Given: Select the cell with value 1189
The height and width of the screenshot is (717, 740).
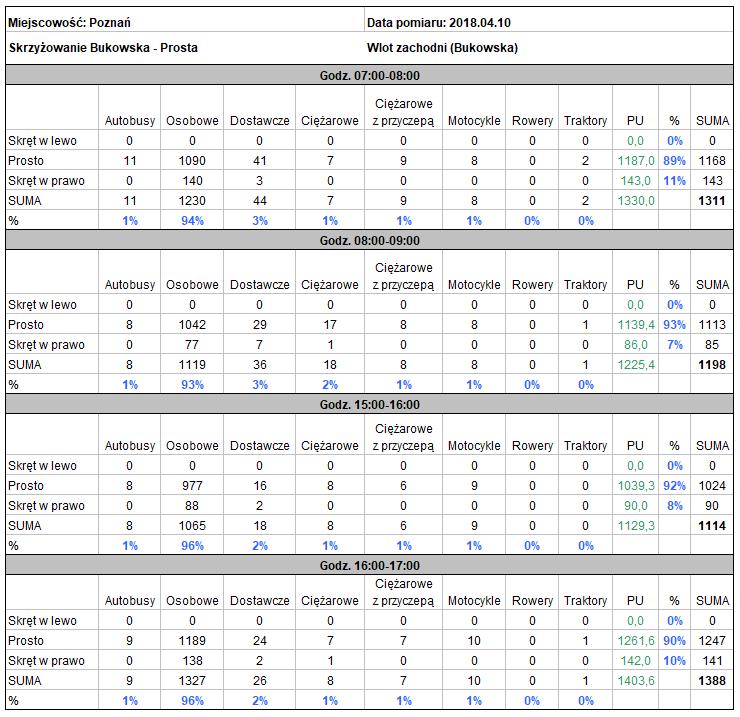Looking at the screenshot, I should (192, 641).
